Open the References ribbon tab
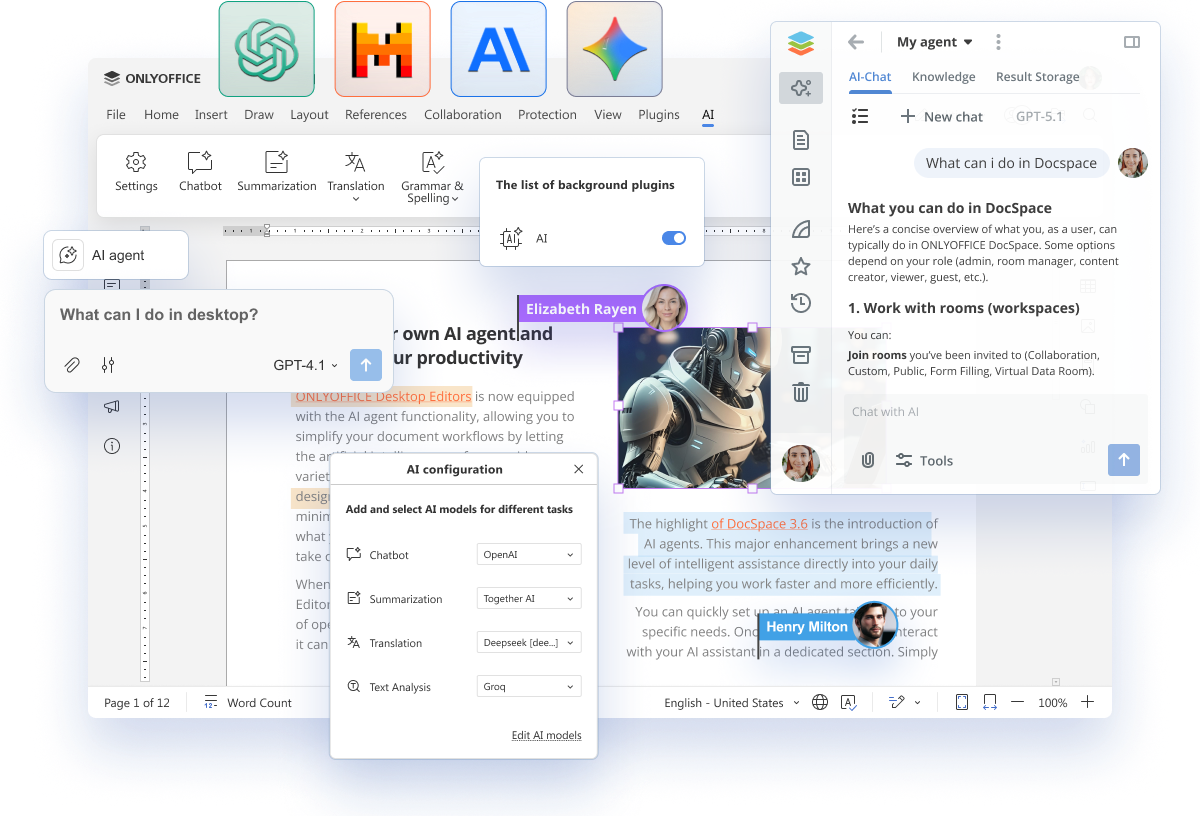Image resolution: width=1200 pixels, height=816 pixels. click(376, 114)
